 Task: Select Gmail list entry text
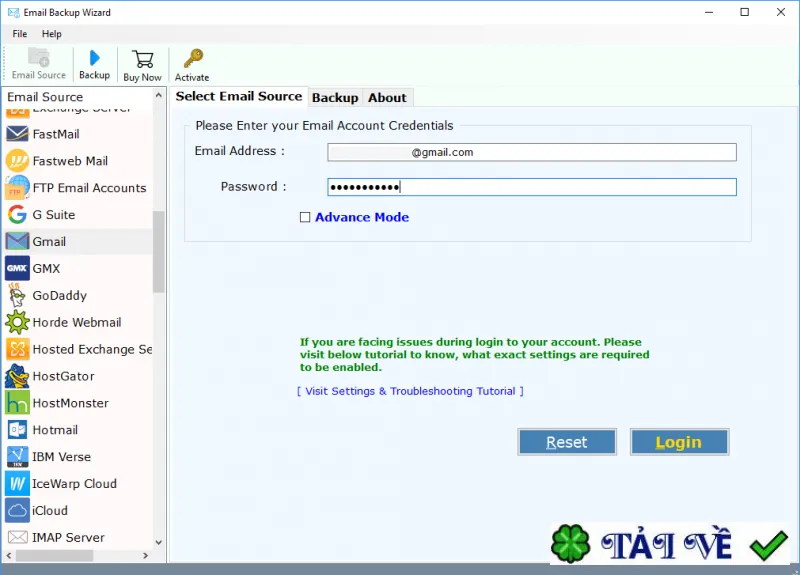click(x=49, y=242)
